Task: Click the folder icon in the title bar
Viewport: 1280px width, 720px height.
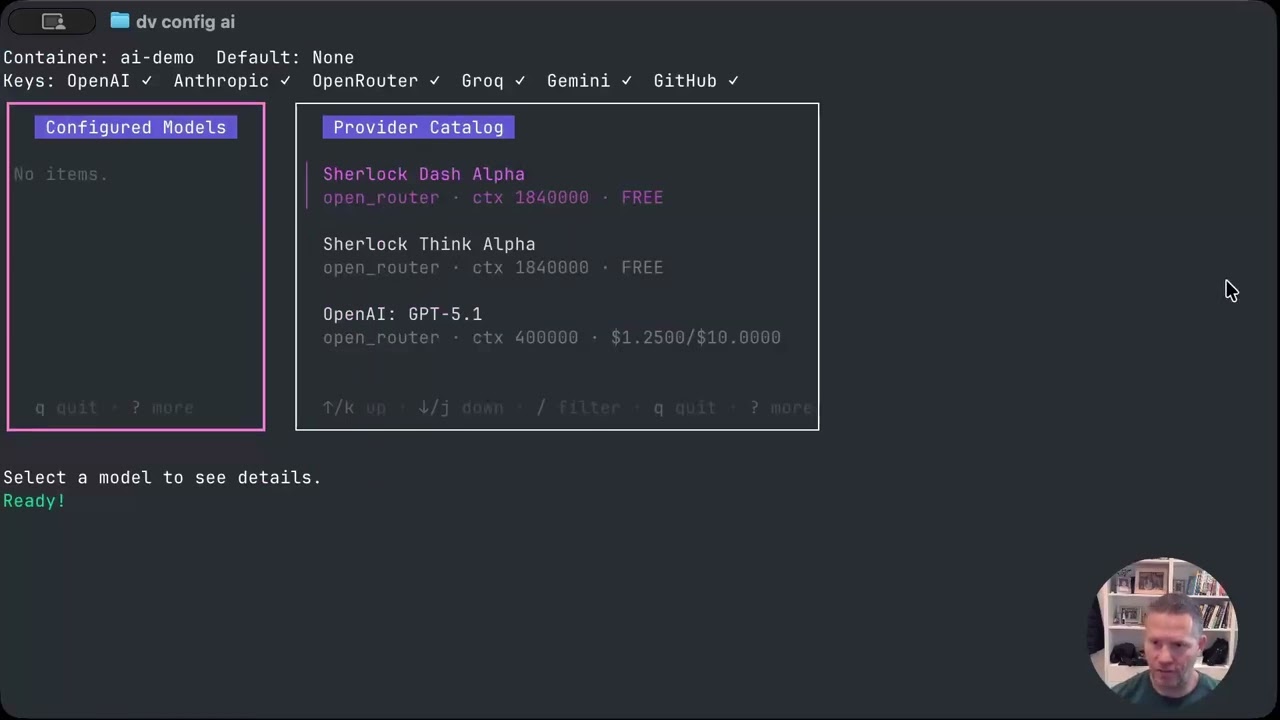Action: click(x=120, y=21)
